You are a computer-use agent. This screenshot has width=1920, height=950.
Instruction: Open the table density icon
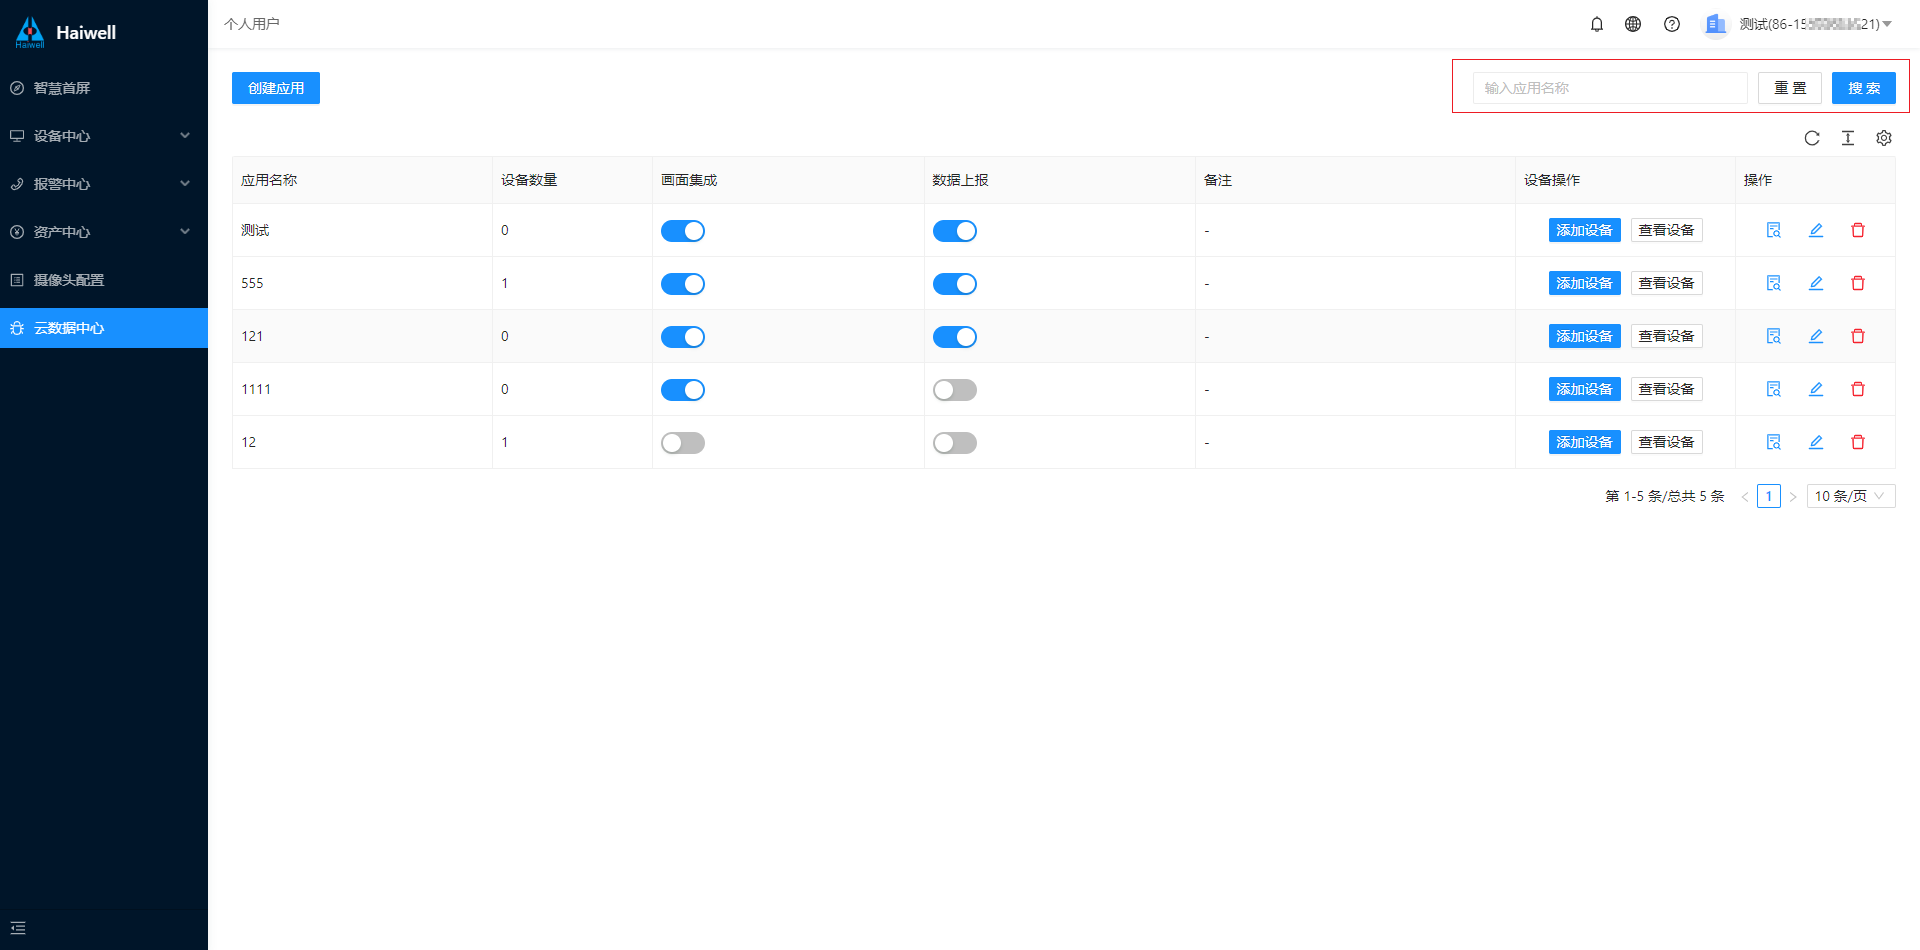pos(1848,138)
